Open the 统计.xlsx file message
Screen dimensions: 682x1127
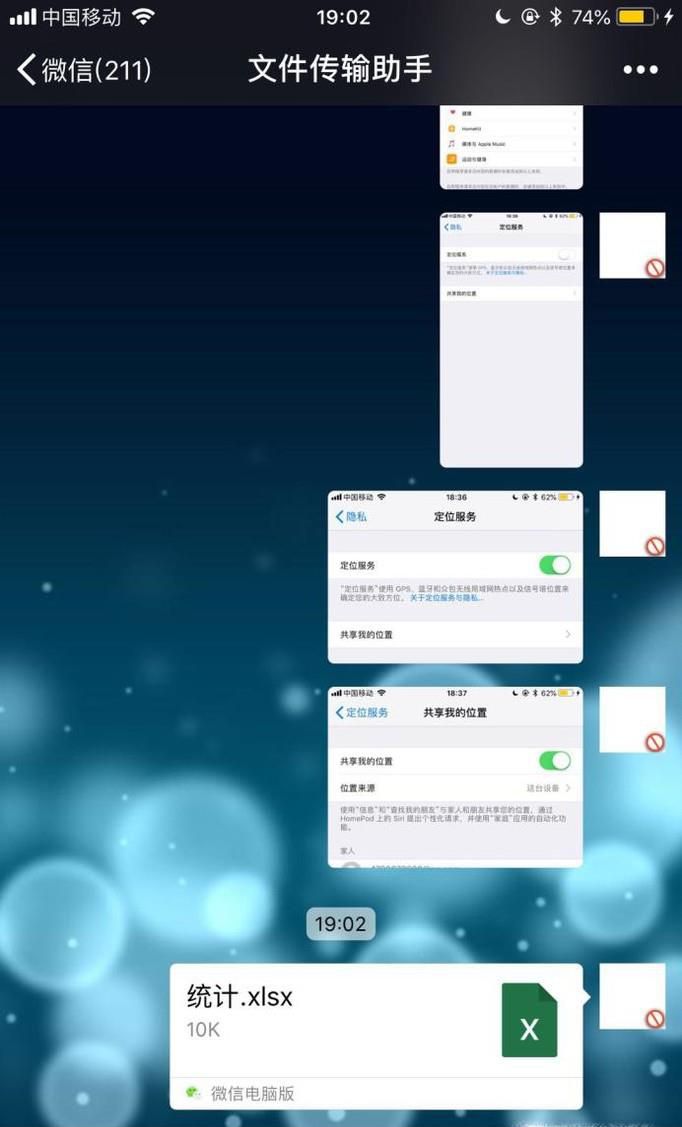point(376,1036)
